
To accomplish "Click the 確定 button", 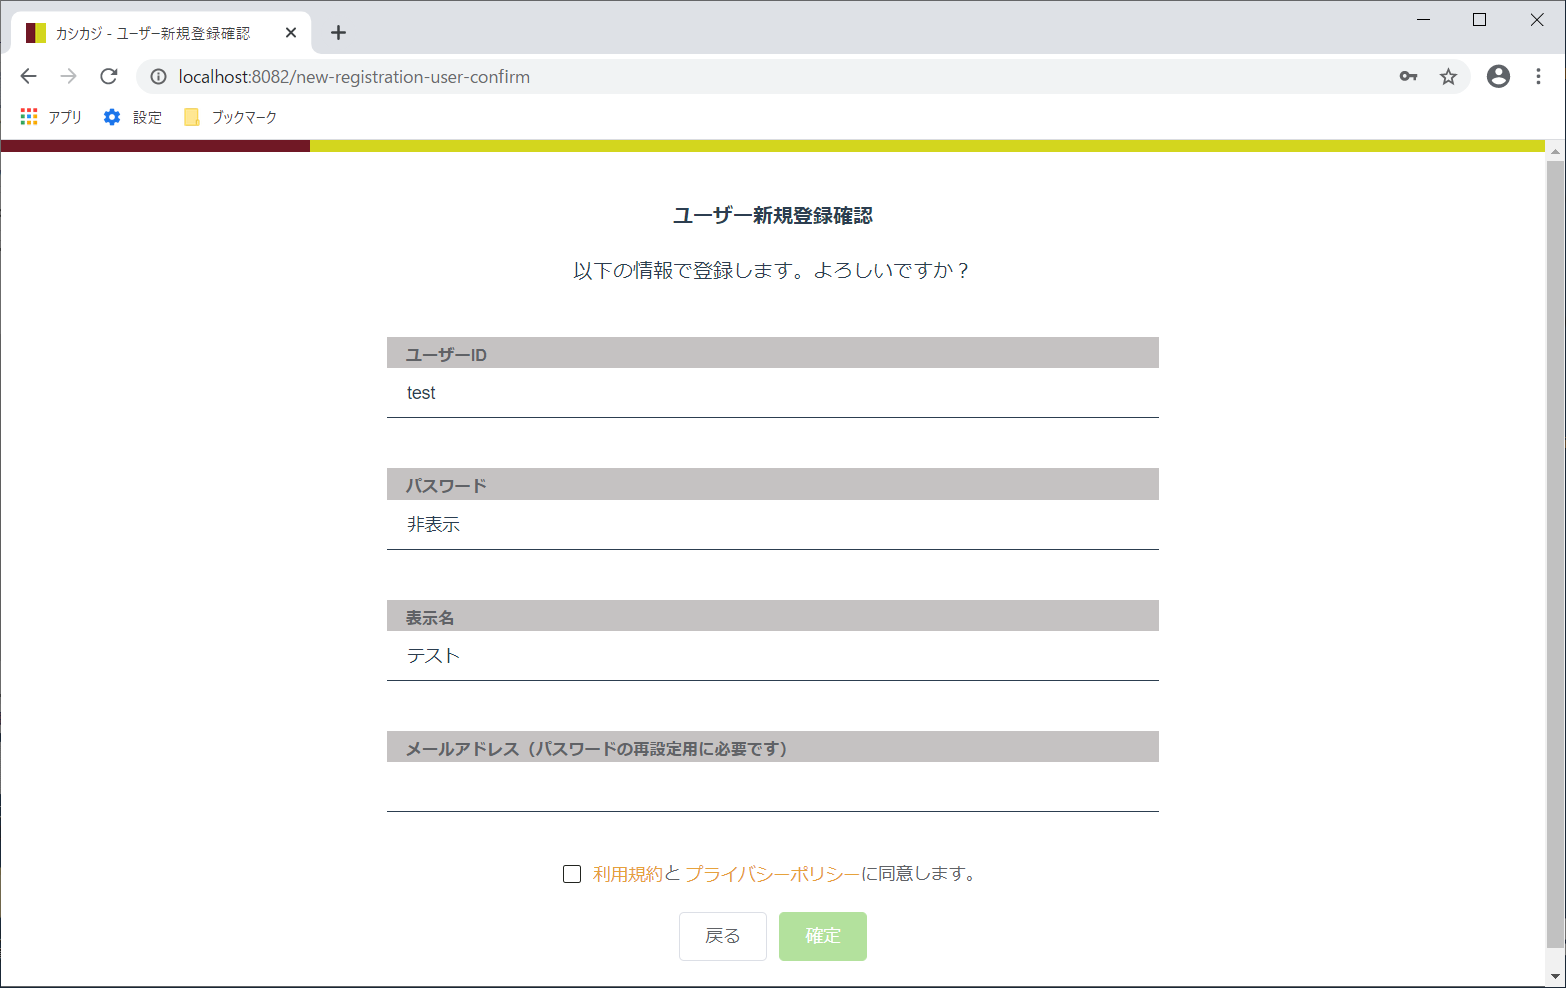I will [823, 936].
